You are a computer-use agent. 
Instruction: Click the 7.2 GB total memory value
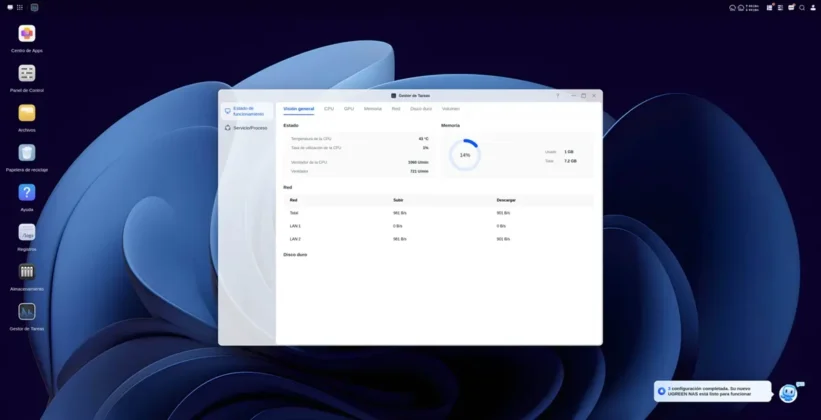[x=570, y=161]
